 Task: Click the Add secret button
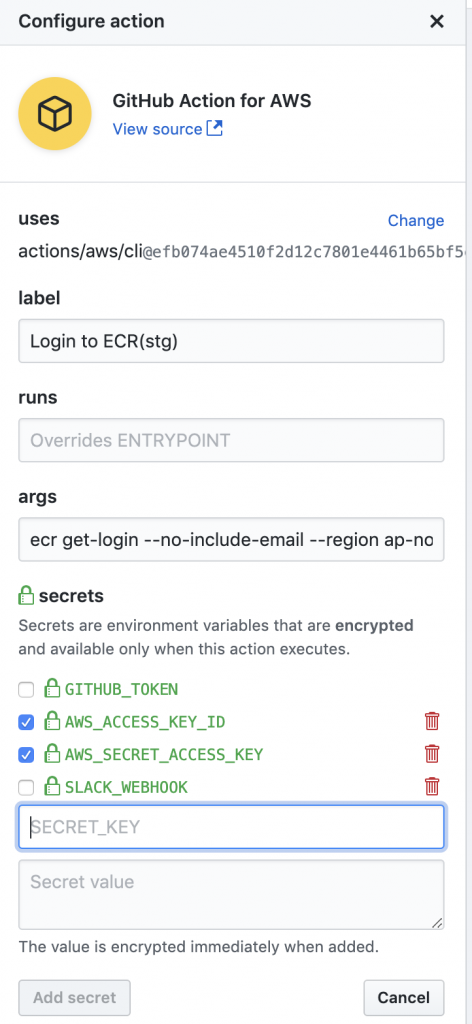(74, 997)
